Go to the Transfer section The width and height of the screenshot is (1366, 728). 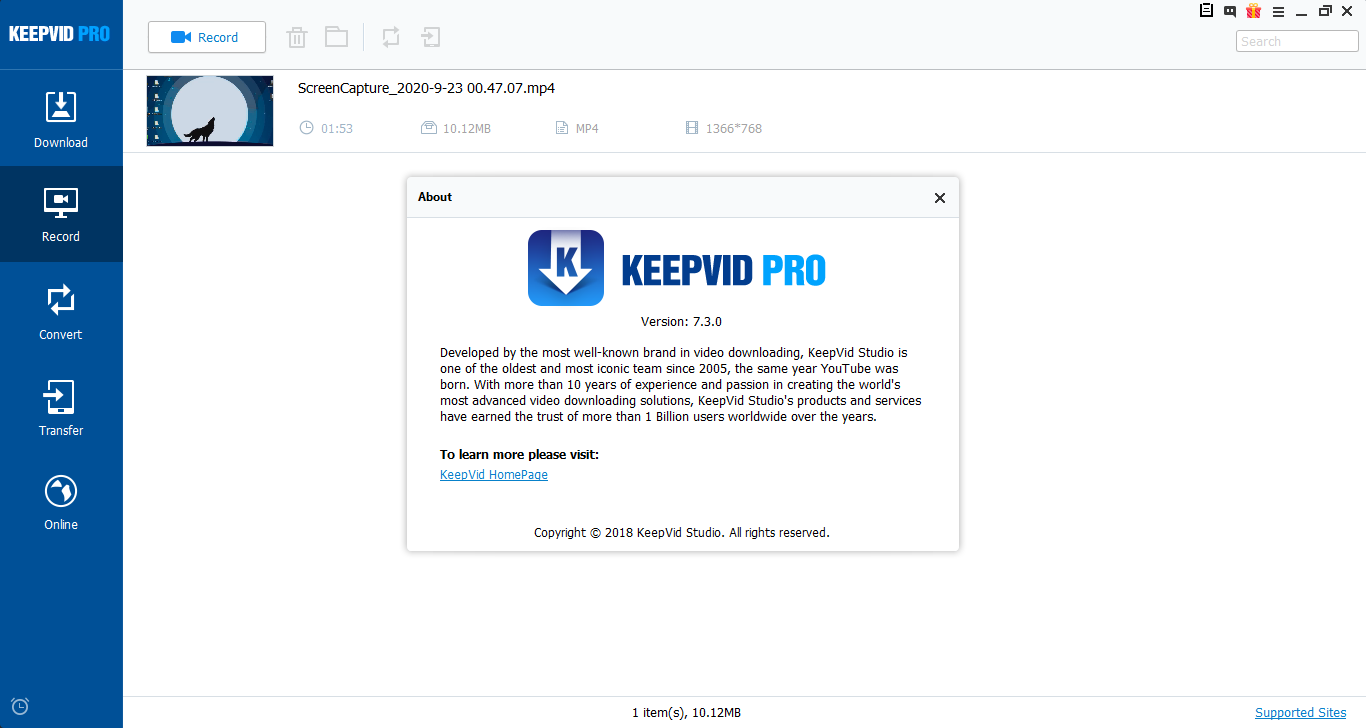point(61,407)
